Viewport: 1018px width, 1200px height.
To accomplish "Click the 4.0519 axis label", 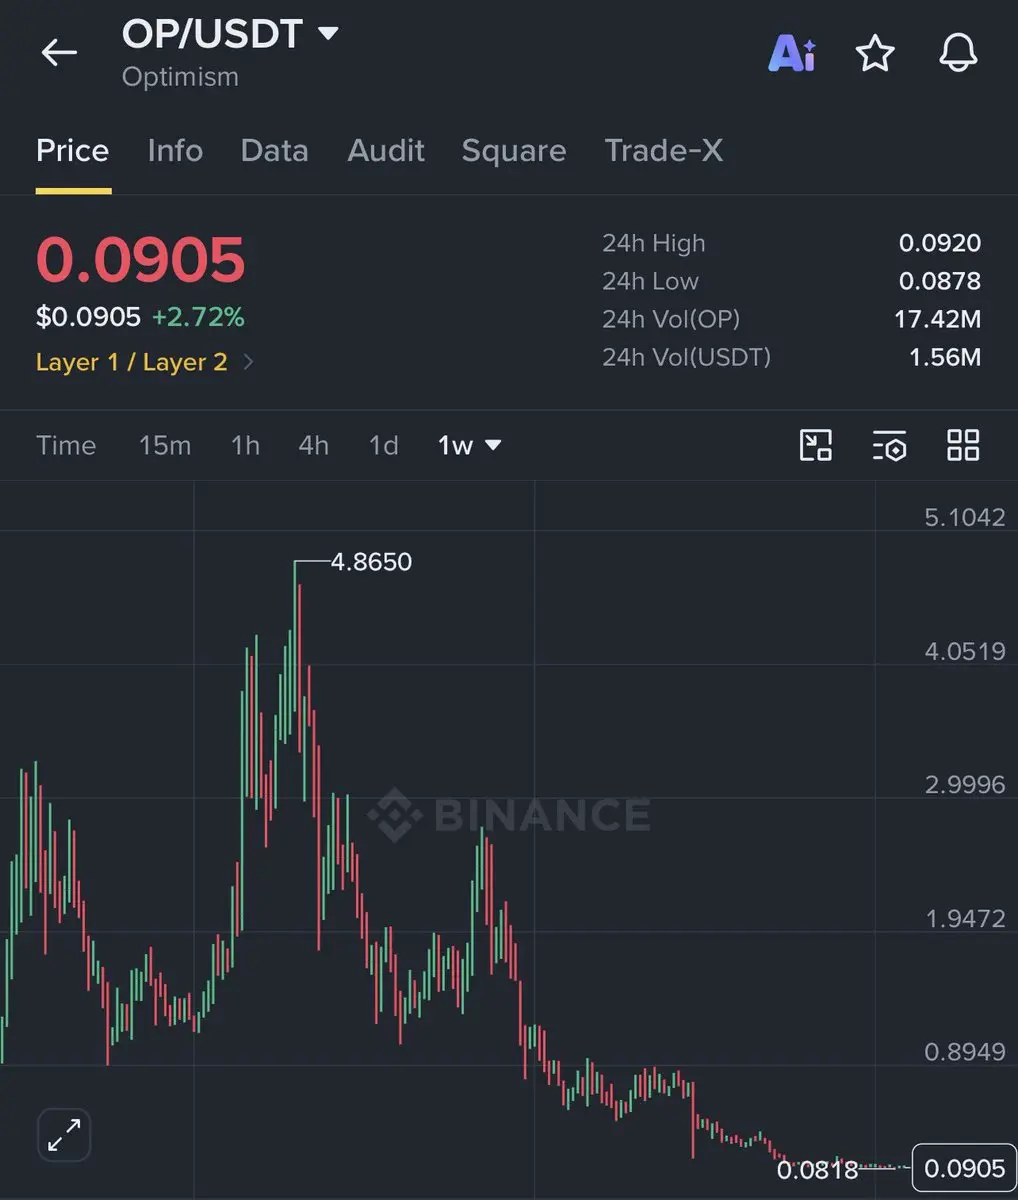I will tap(965, 652).
